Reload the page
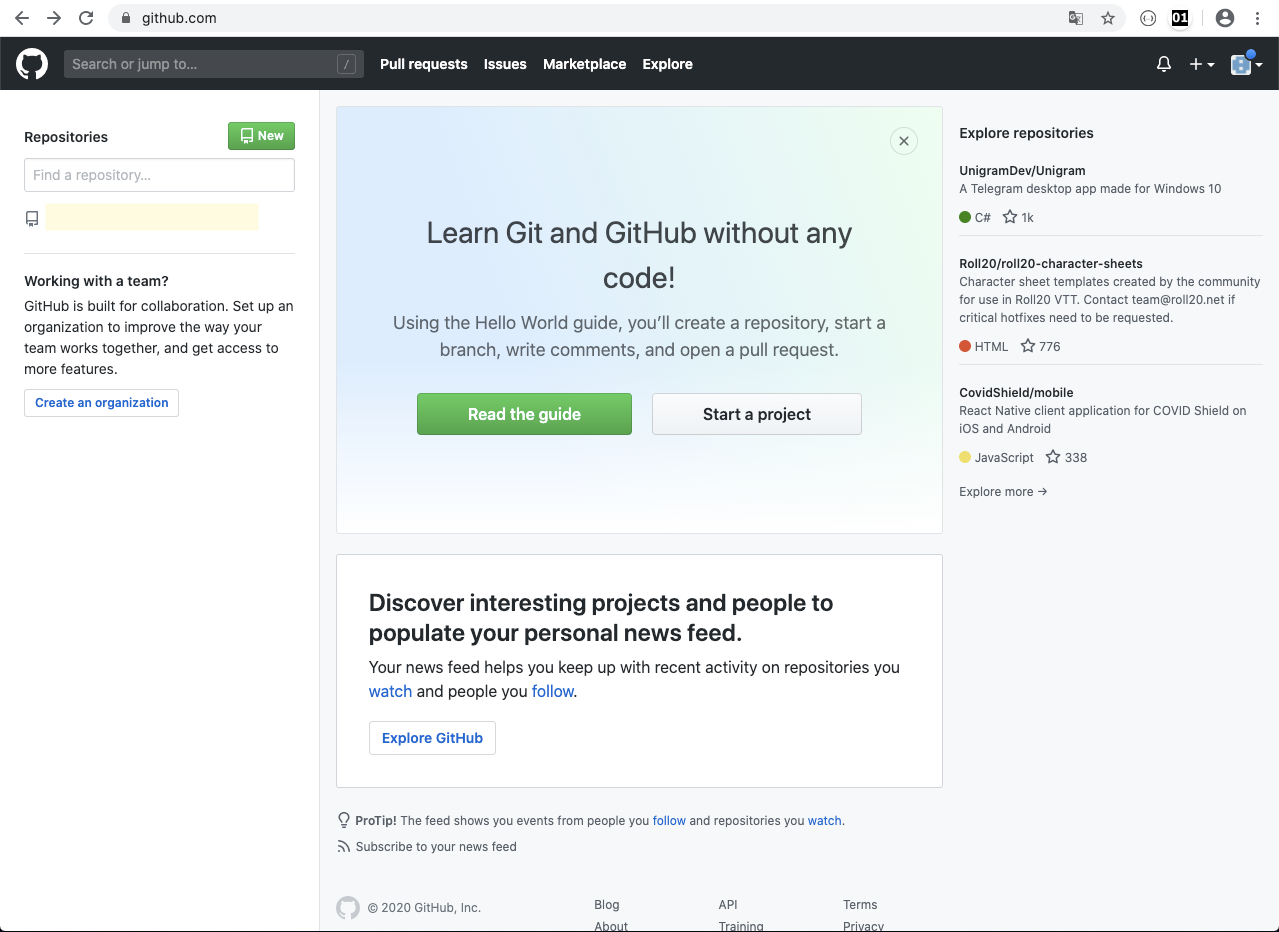 pos(86,18)
